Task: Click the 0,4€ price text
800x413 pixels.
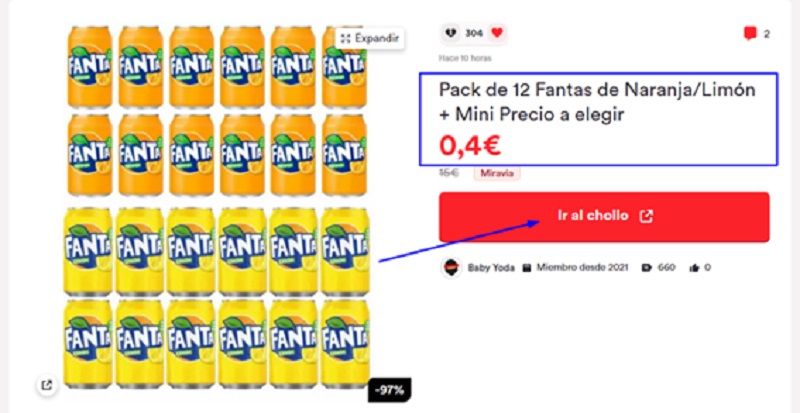Action: coord(470,145)
